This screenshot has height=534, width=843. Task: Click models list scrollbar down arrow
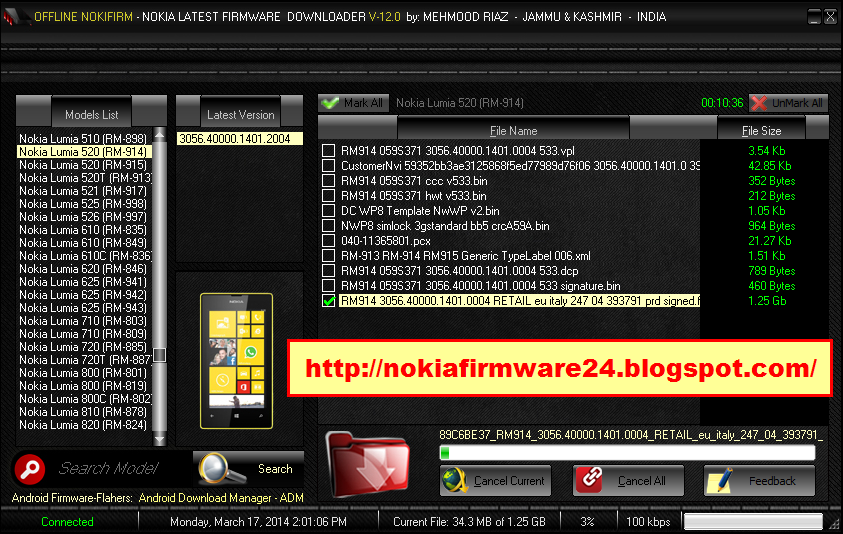click(x=160, y=439)
